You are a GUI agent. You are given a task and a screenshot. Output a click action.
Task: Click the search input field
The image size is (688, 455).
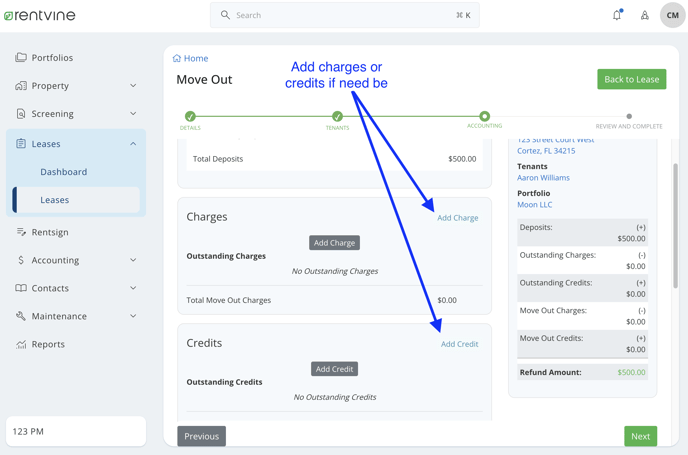[x=344, y=15]
